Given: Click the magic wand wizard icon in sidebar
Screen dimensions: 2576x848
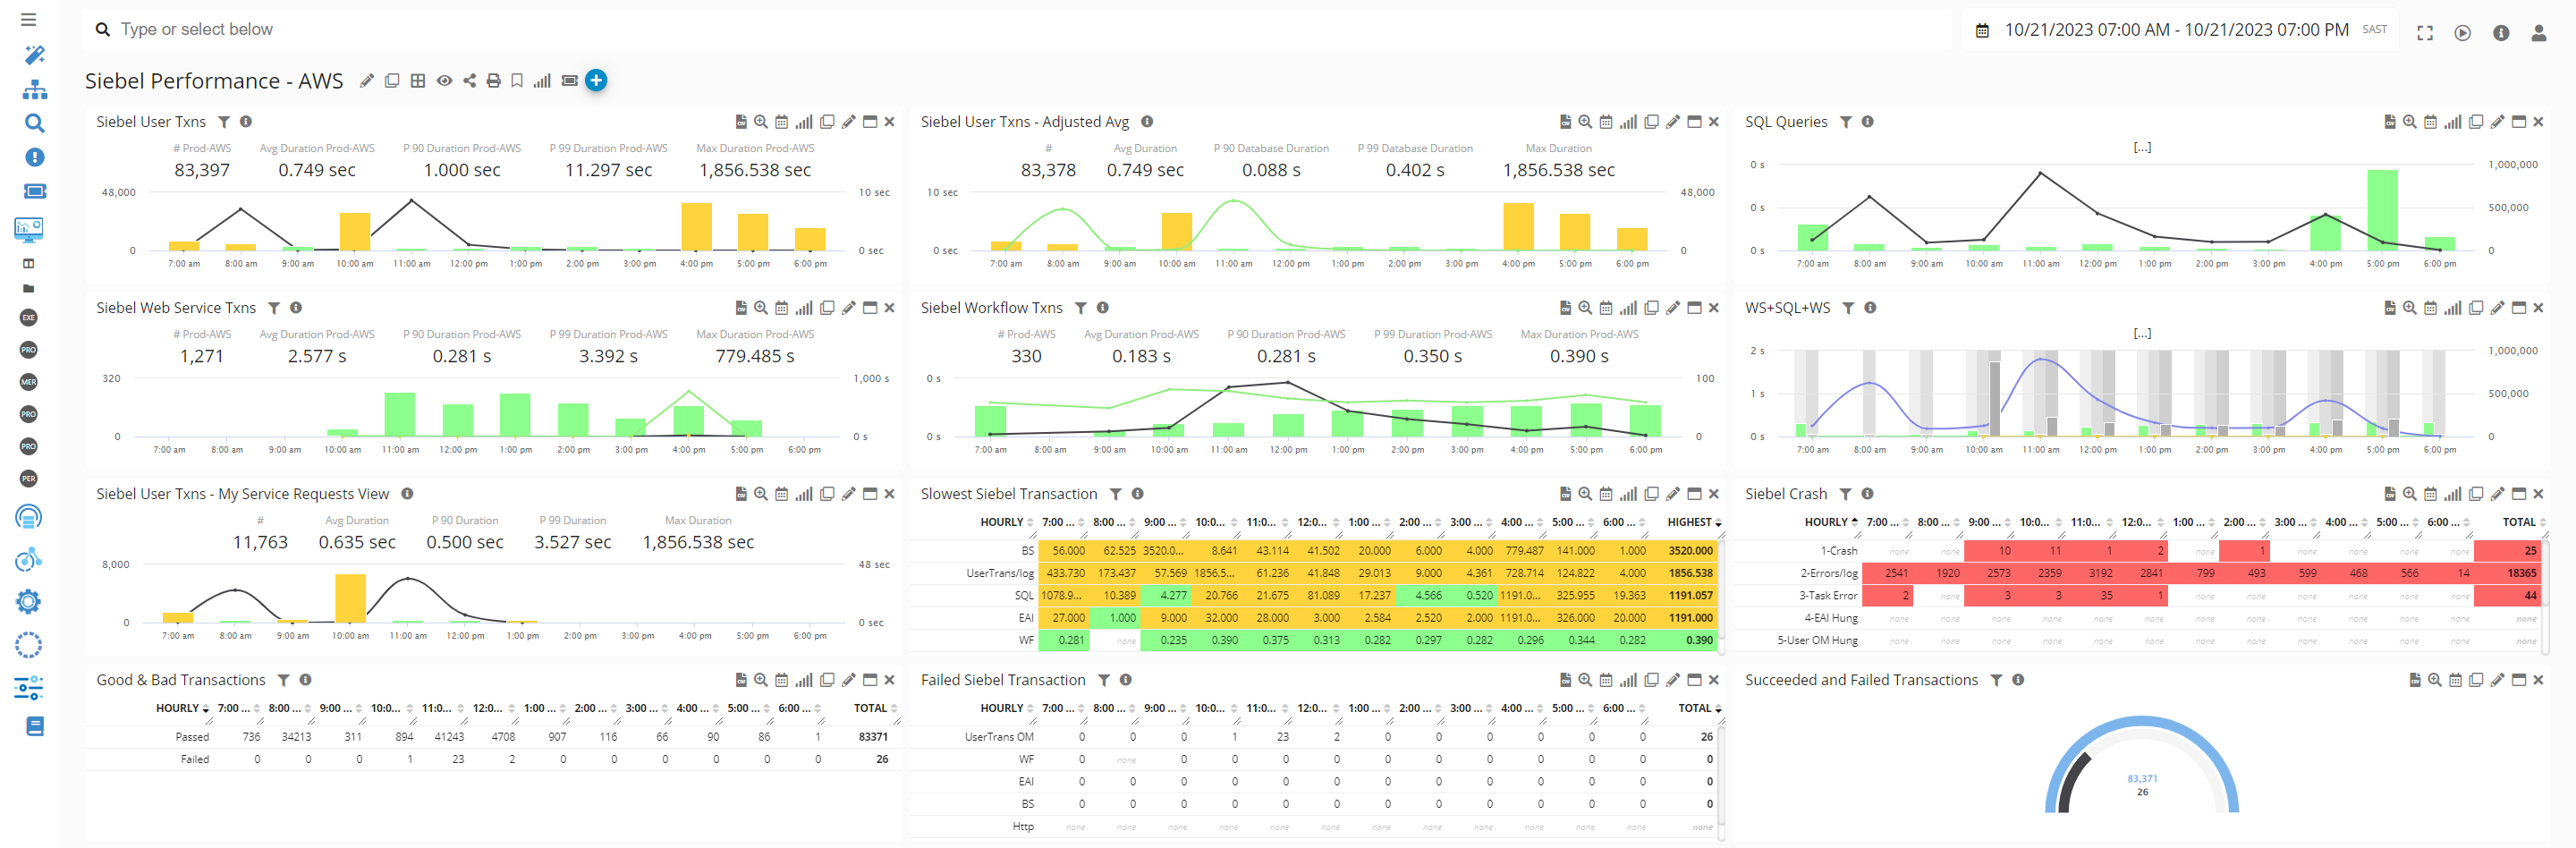Looking at the screenshot, I should point(34,55).
